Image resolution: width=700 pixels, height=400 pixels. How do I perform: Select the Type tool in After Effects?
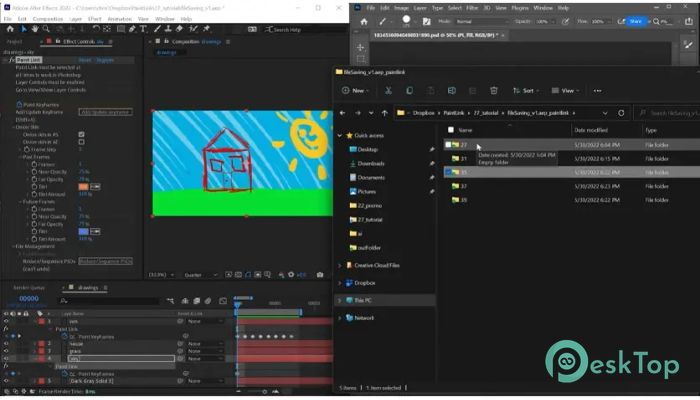point(143,29)
